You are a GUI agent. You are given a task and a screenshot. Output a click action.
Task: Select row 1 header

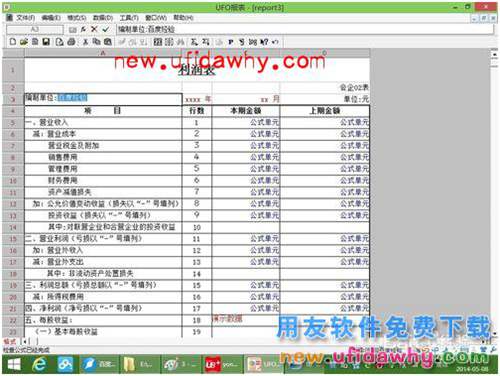tap(13, 70)
